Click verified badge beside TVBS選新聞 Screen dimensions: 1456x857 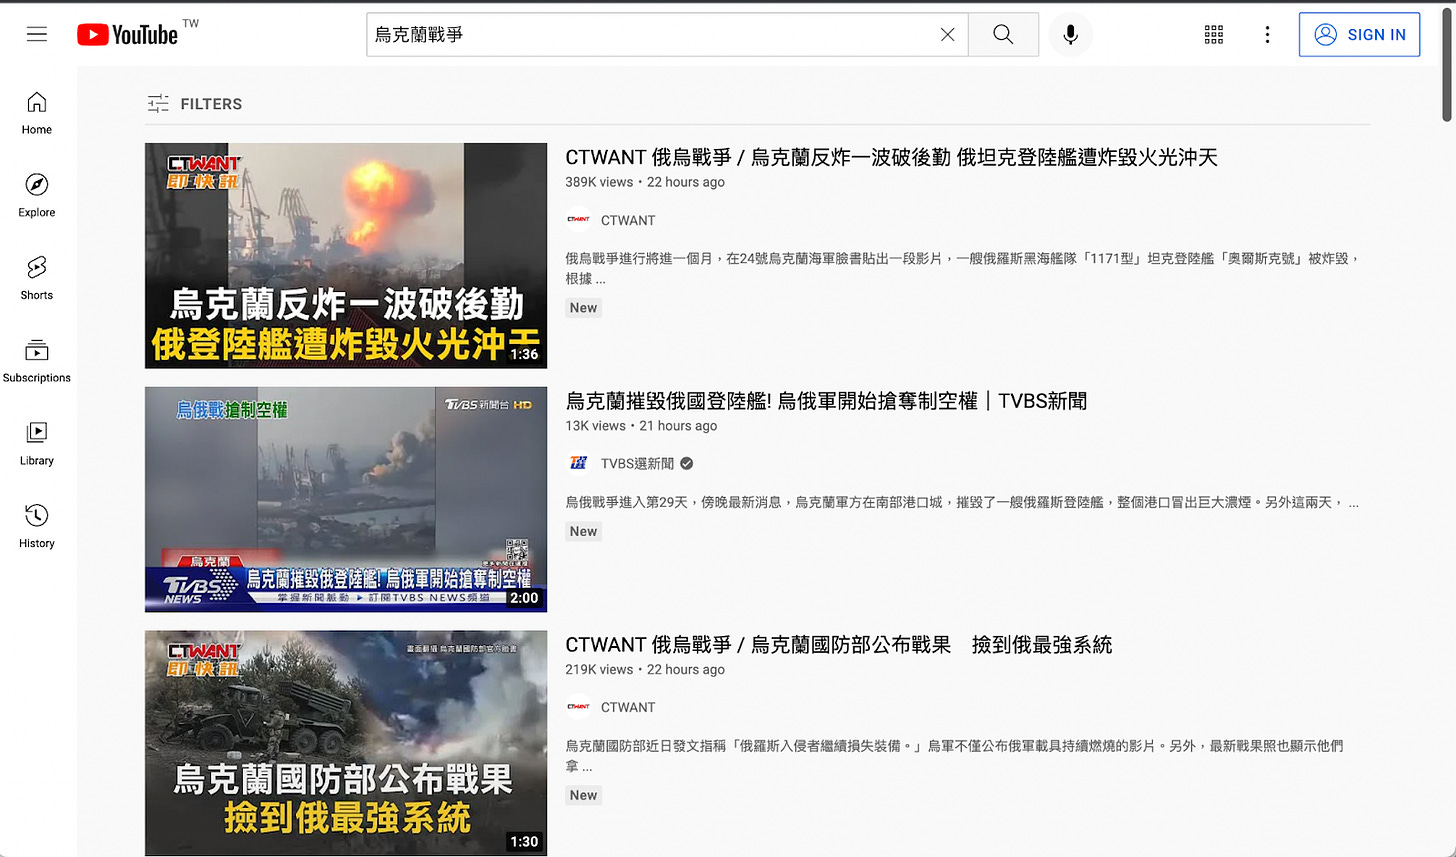tap(687, 463)
